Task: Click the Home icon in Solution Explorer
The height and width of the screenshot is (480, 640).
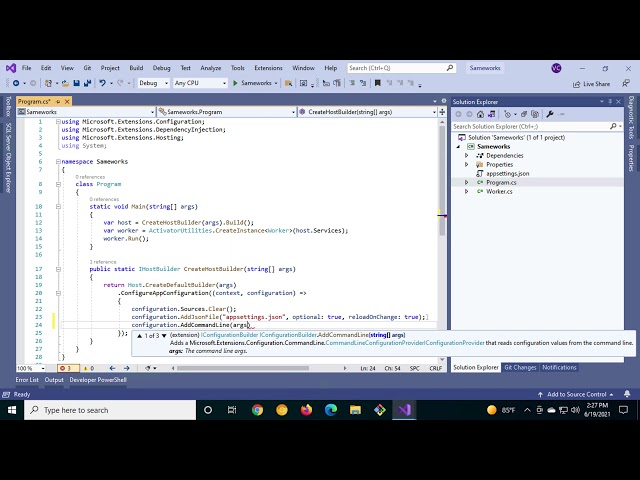Action: 480,114
